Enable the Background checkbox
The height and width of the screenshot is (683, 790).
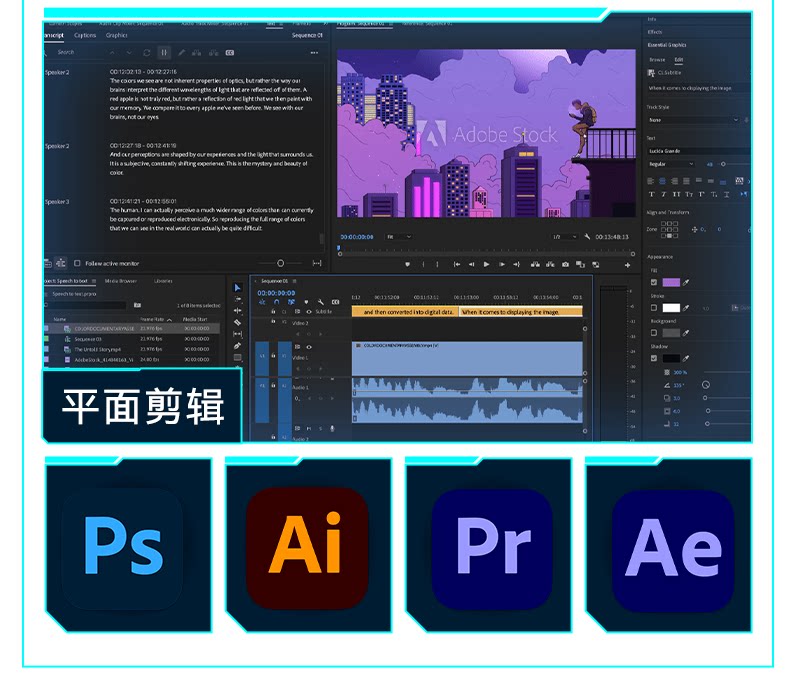click(x=654, y=332)
